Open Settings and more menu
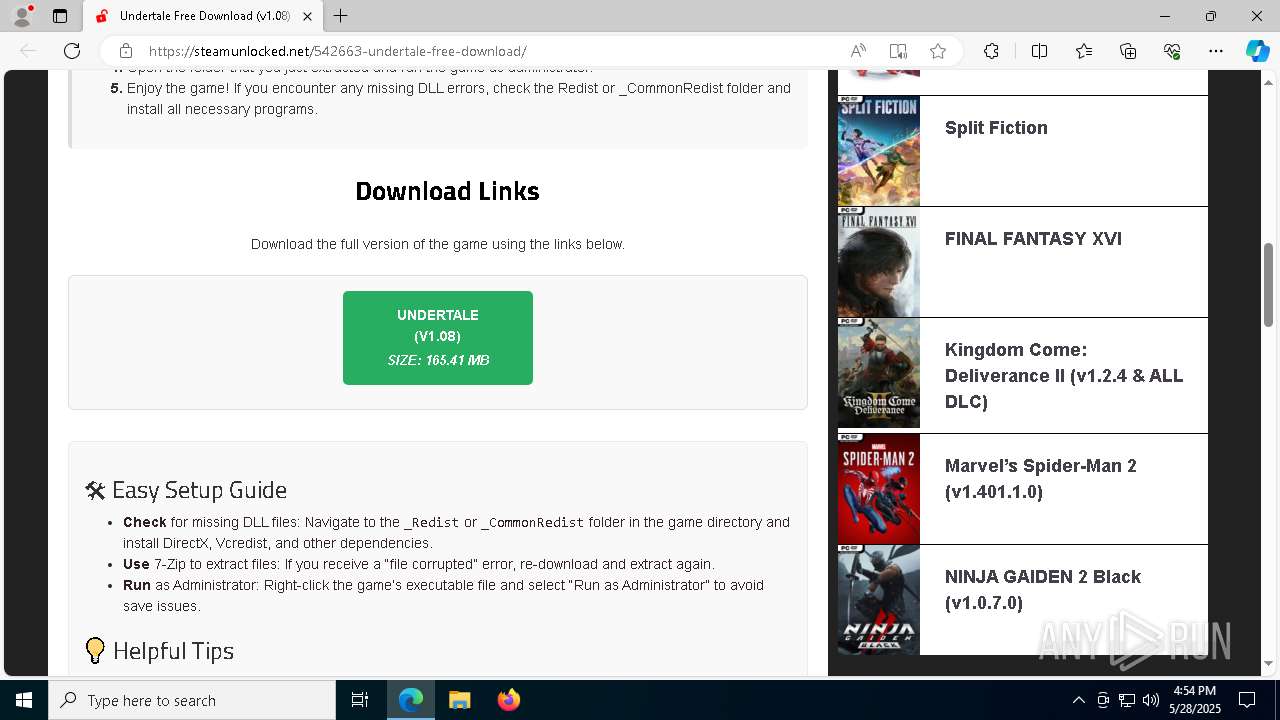Viewport: 1280px width, 720px height. pos(1216,51)
